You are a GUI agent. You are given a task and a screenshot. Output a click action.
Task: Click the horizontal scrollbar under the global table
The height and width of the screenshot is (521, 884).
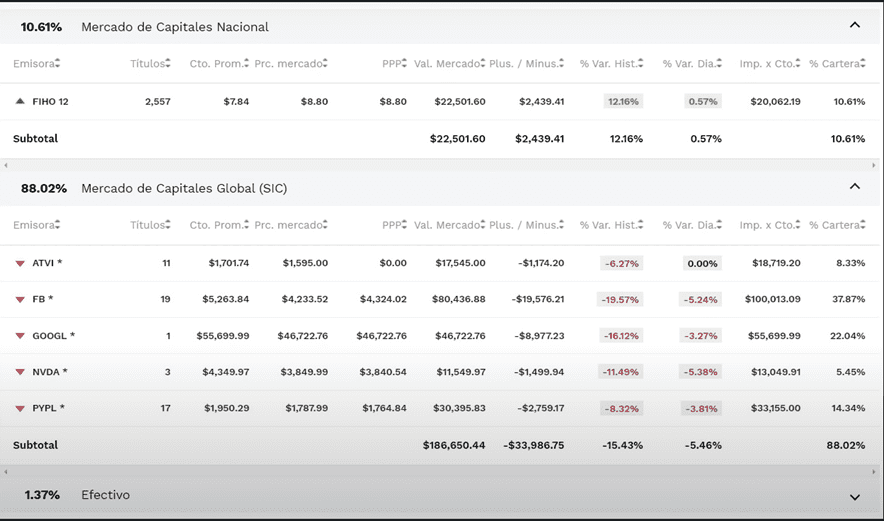tap(441, 471)
